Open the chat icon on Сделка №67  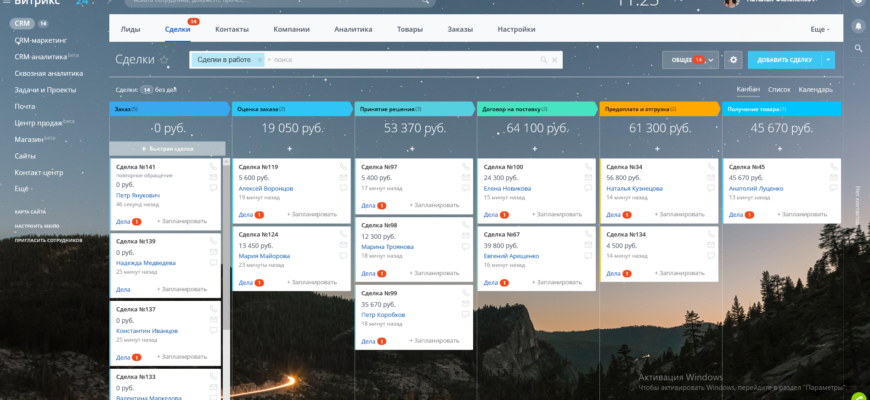588,256
